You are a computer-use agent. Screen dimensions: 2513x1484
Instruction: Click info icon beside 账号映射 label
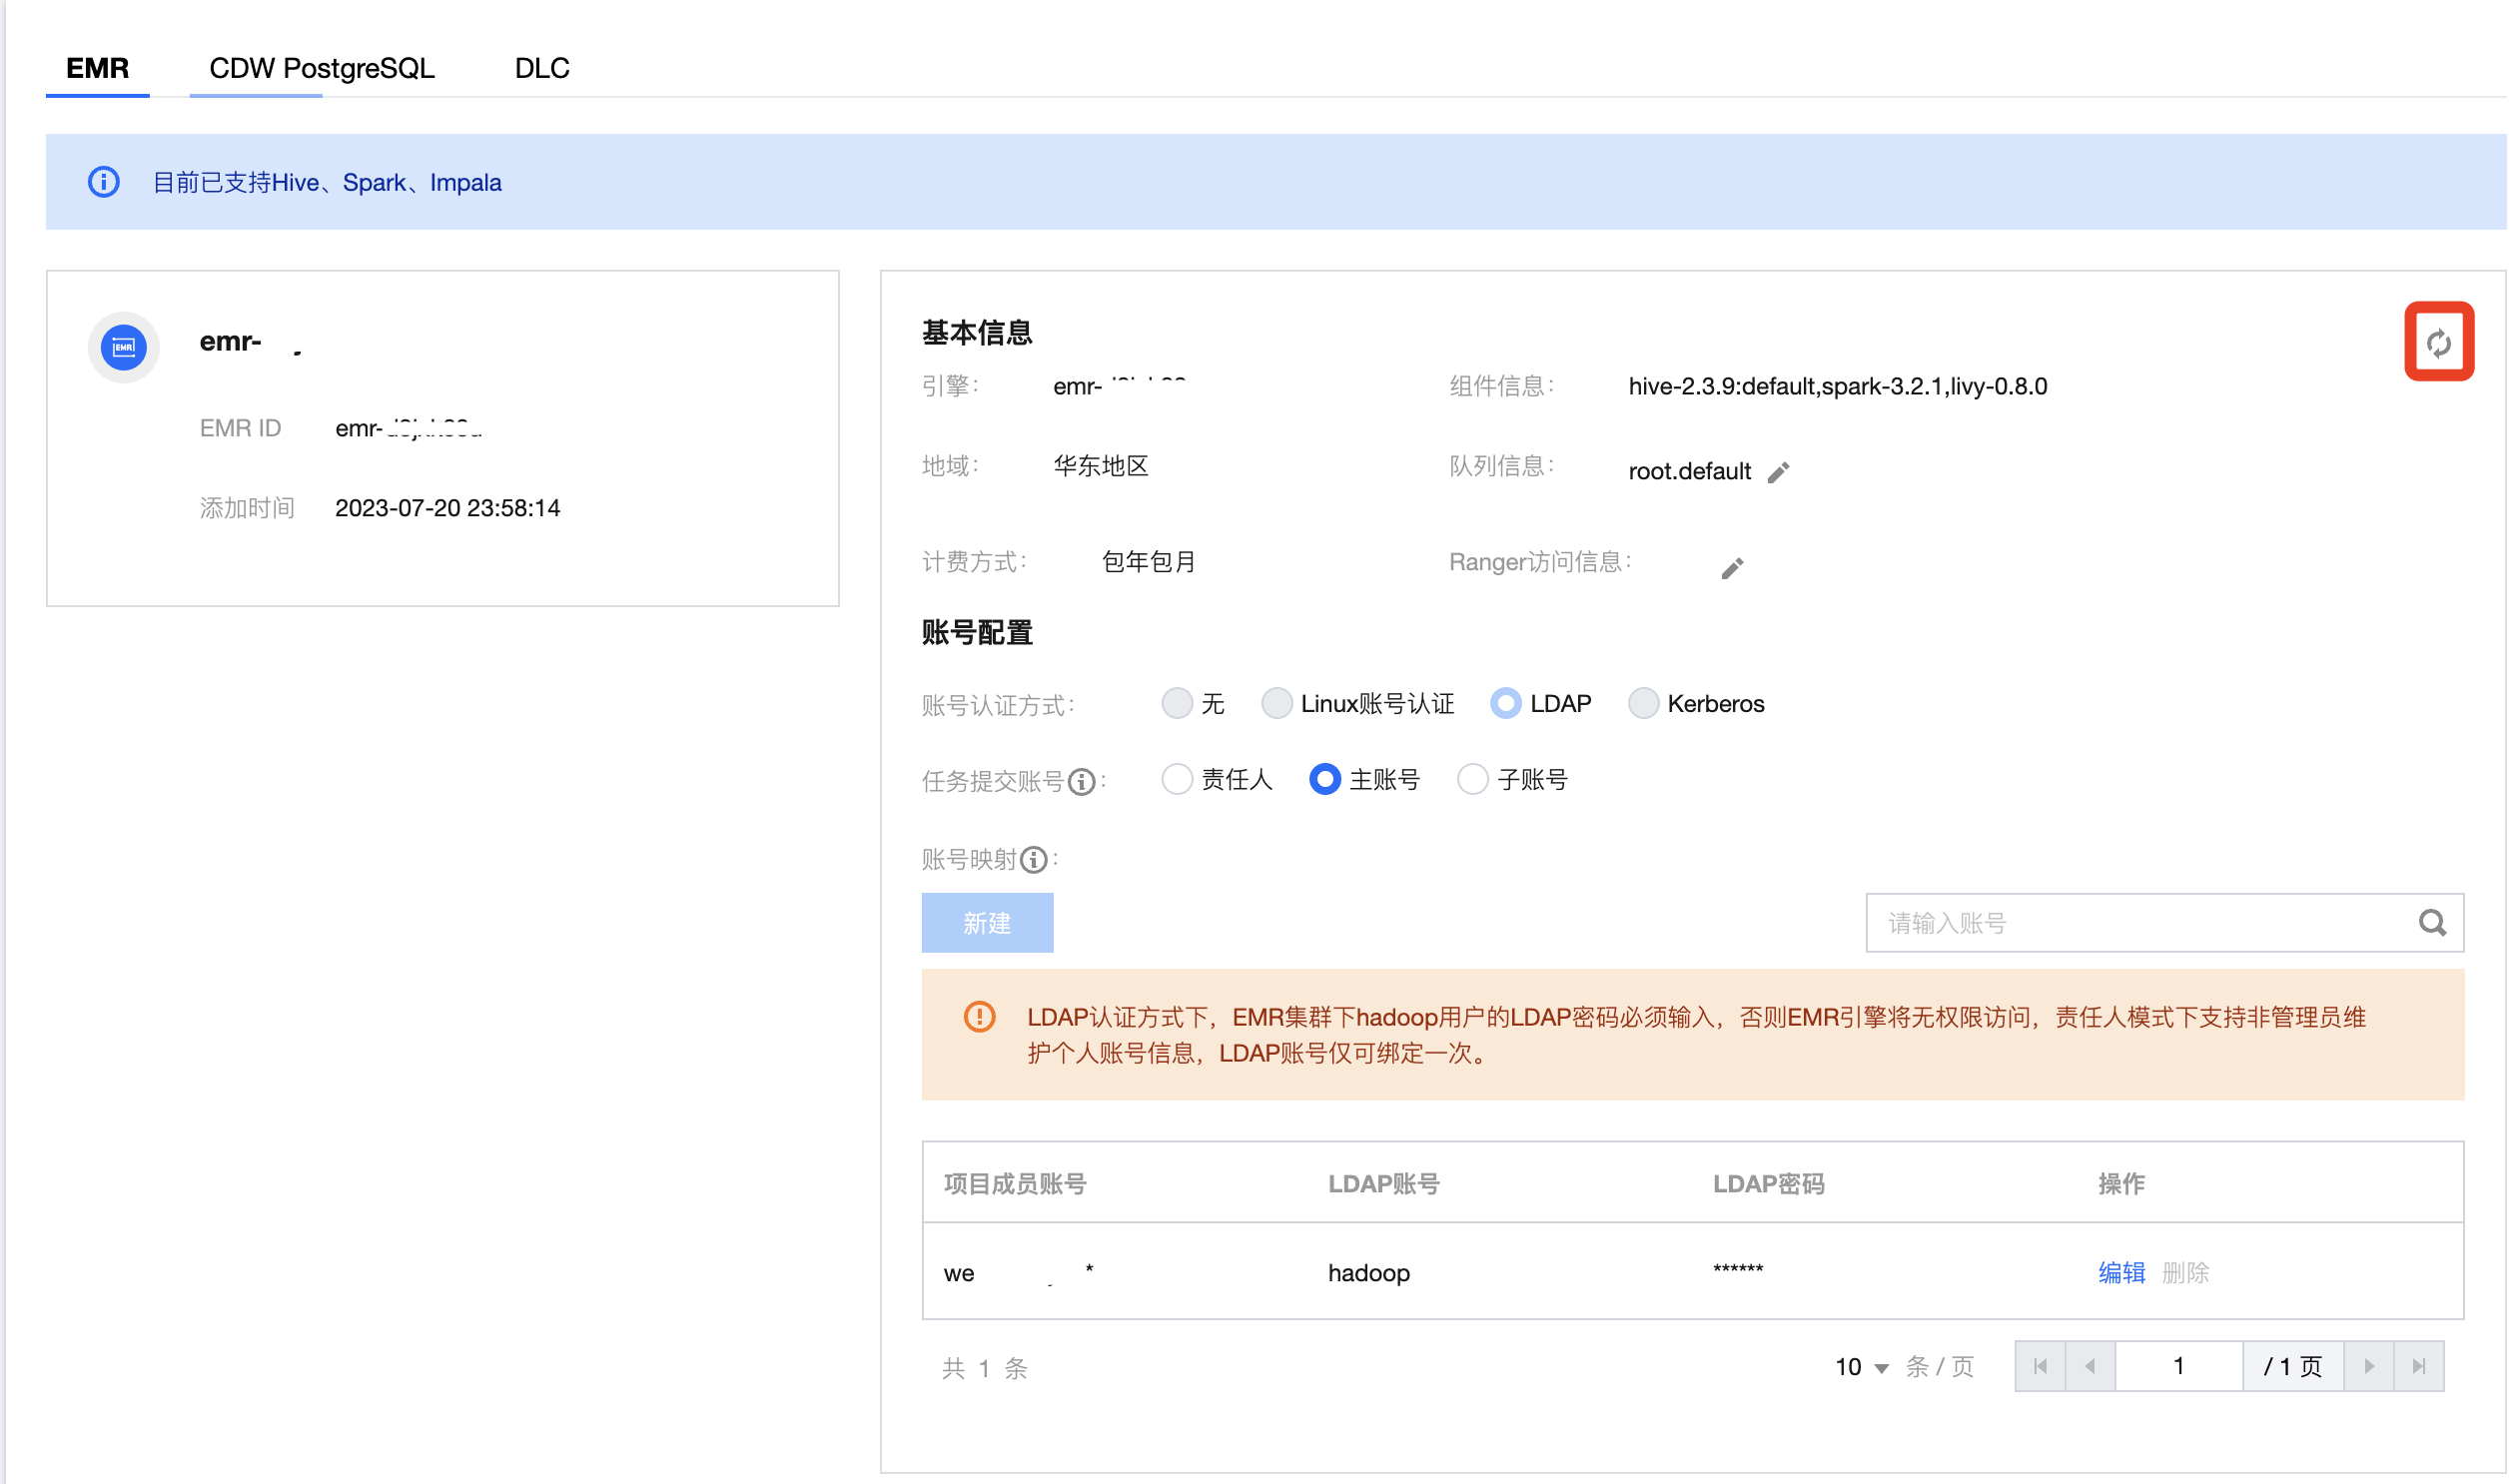point(1034,859)
